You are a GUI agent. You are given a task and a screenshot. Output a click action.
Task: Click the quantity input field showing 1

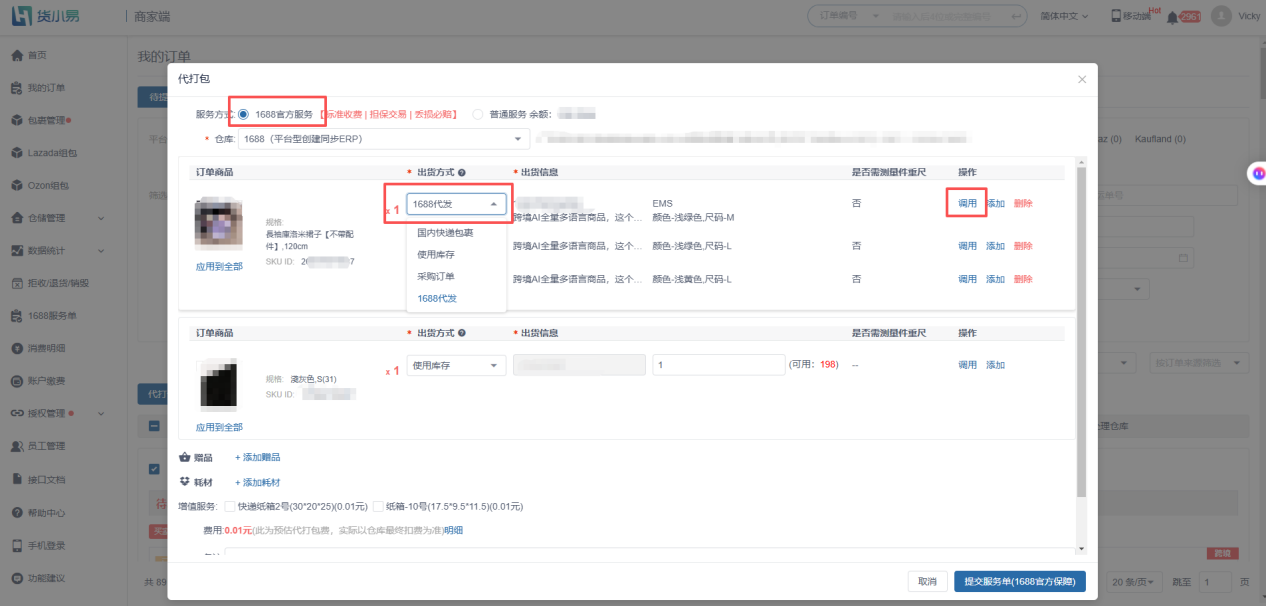(718, 365)
